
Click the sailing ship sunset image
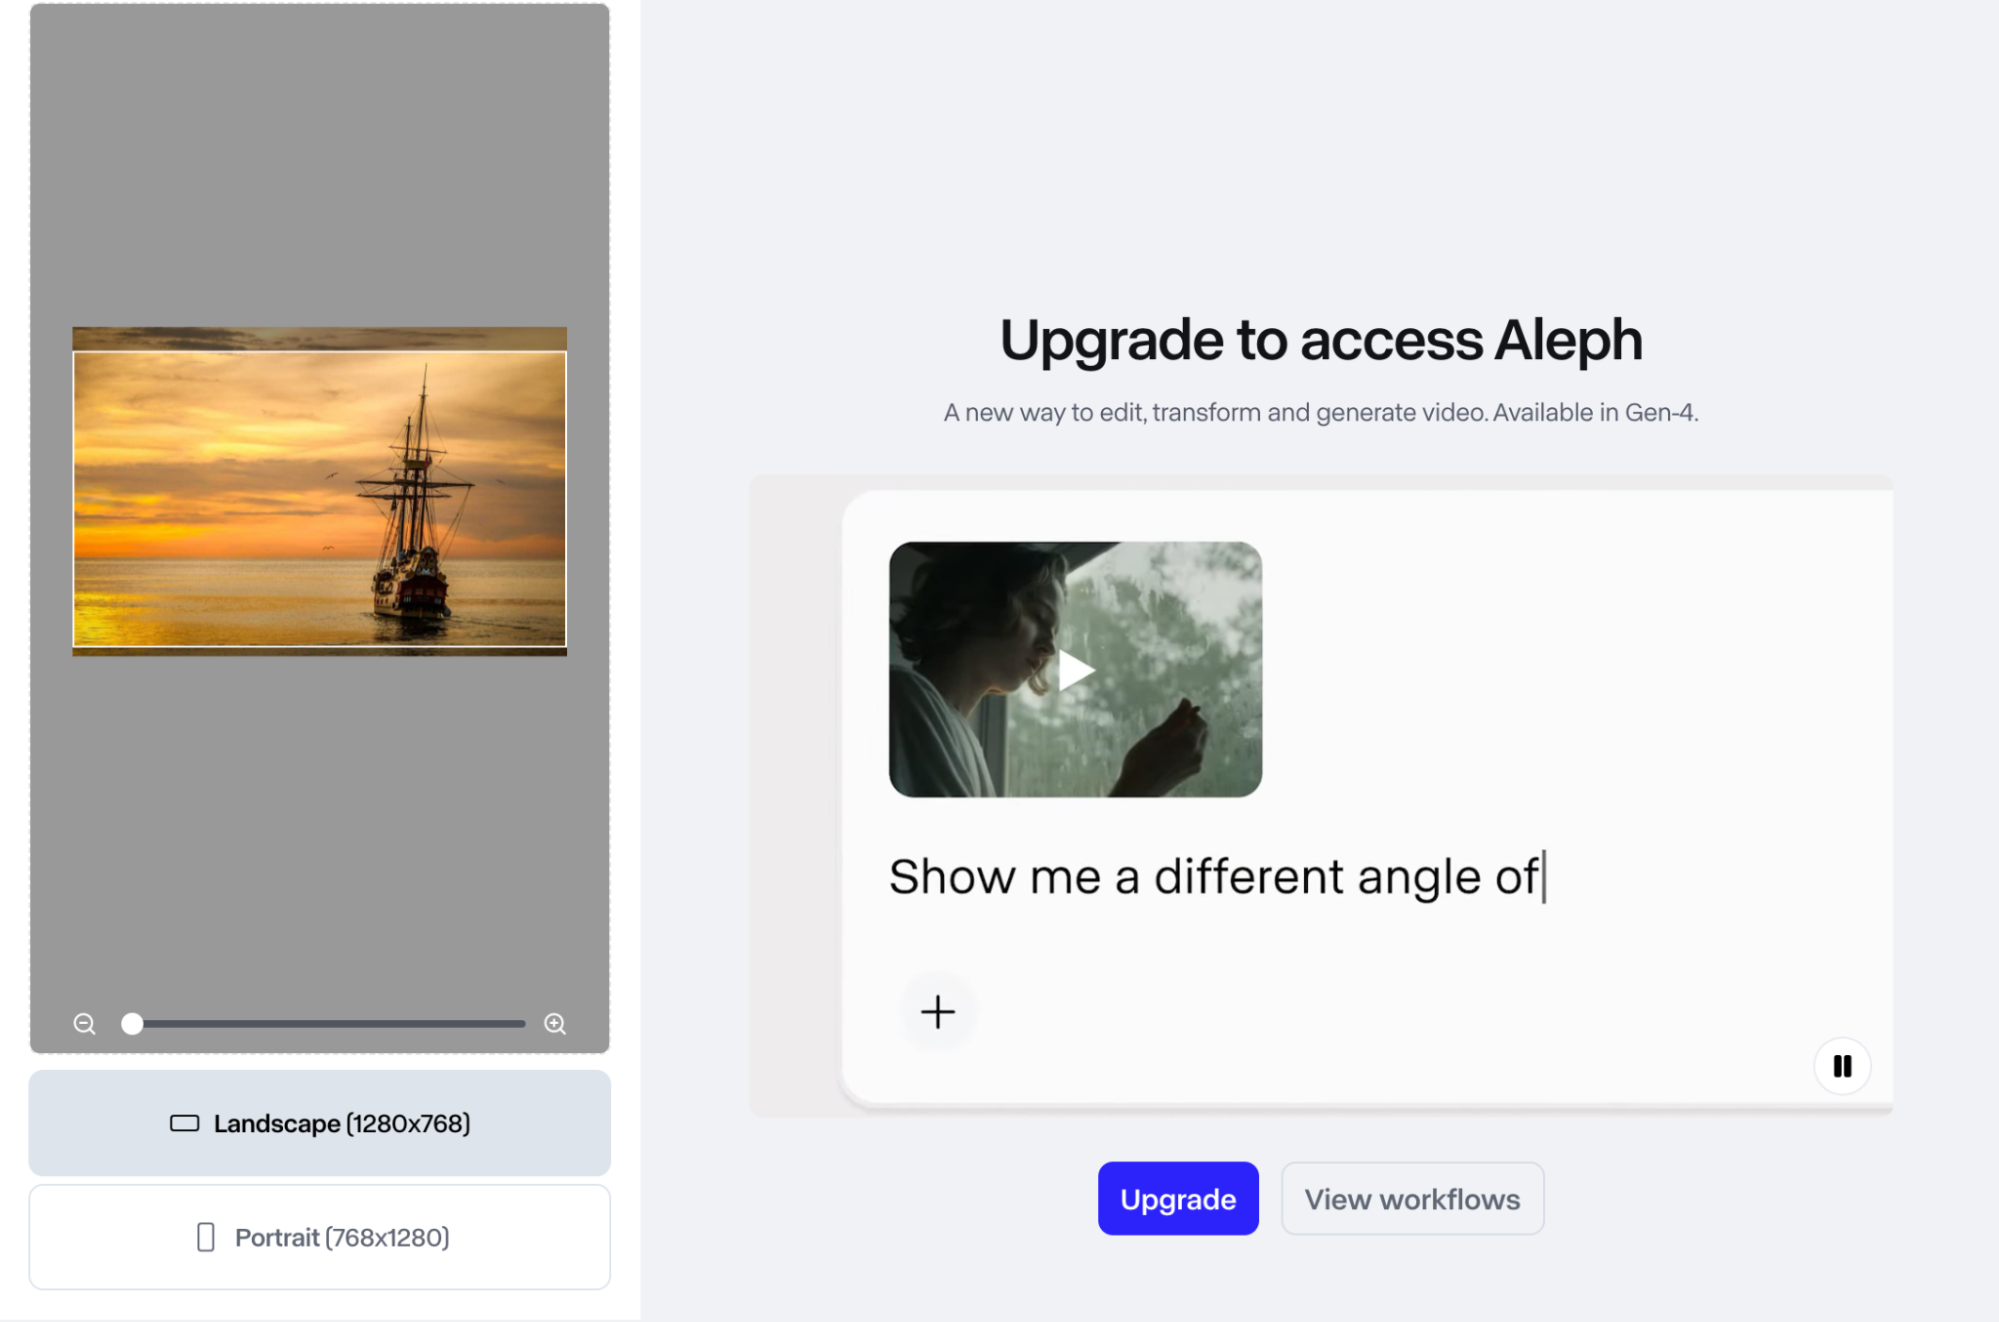coord(320,499)
